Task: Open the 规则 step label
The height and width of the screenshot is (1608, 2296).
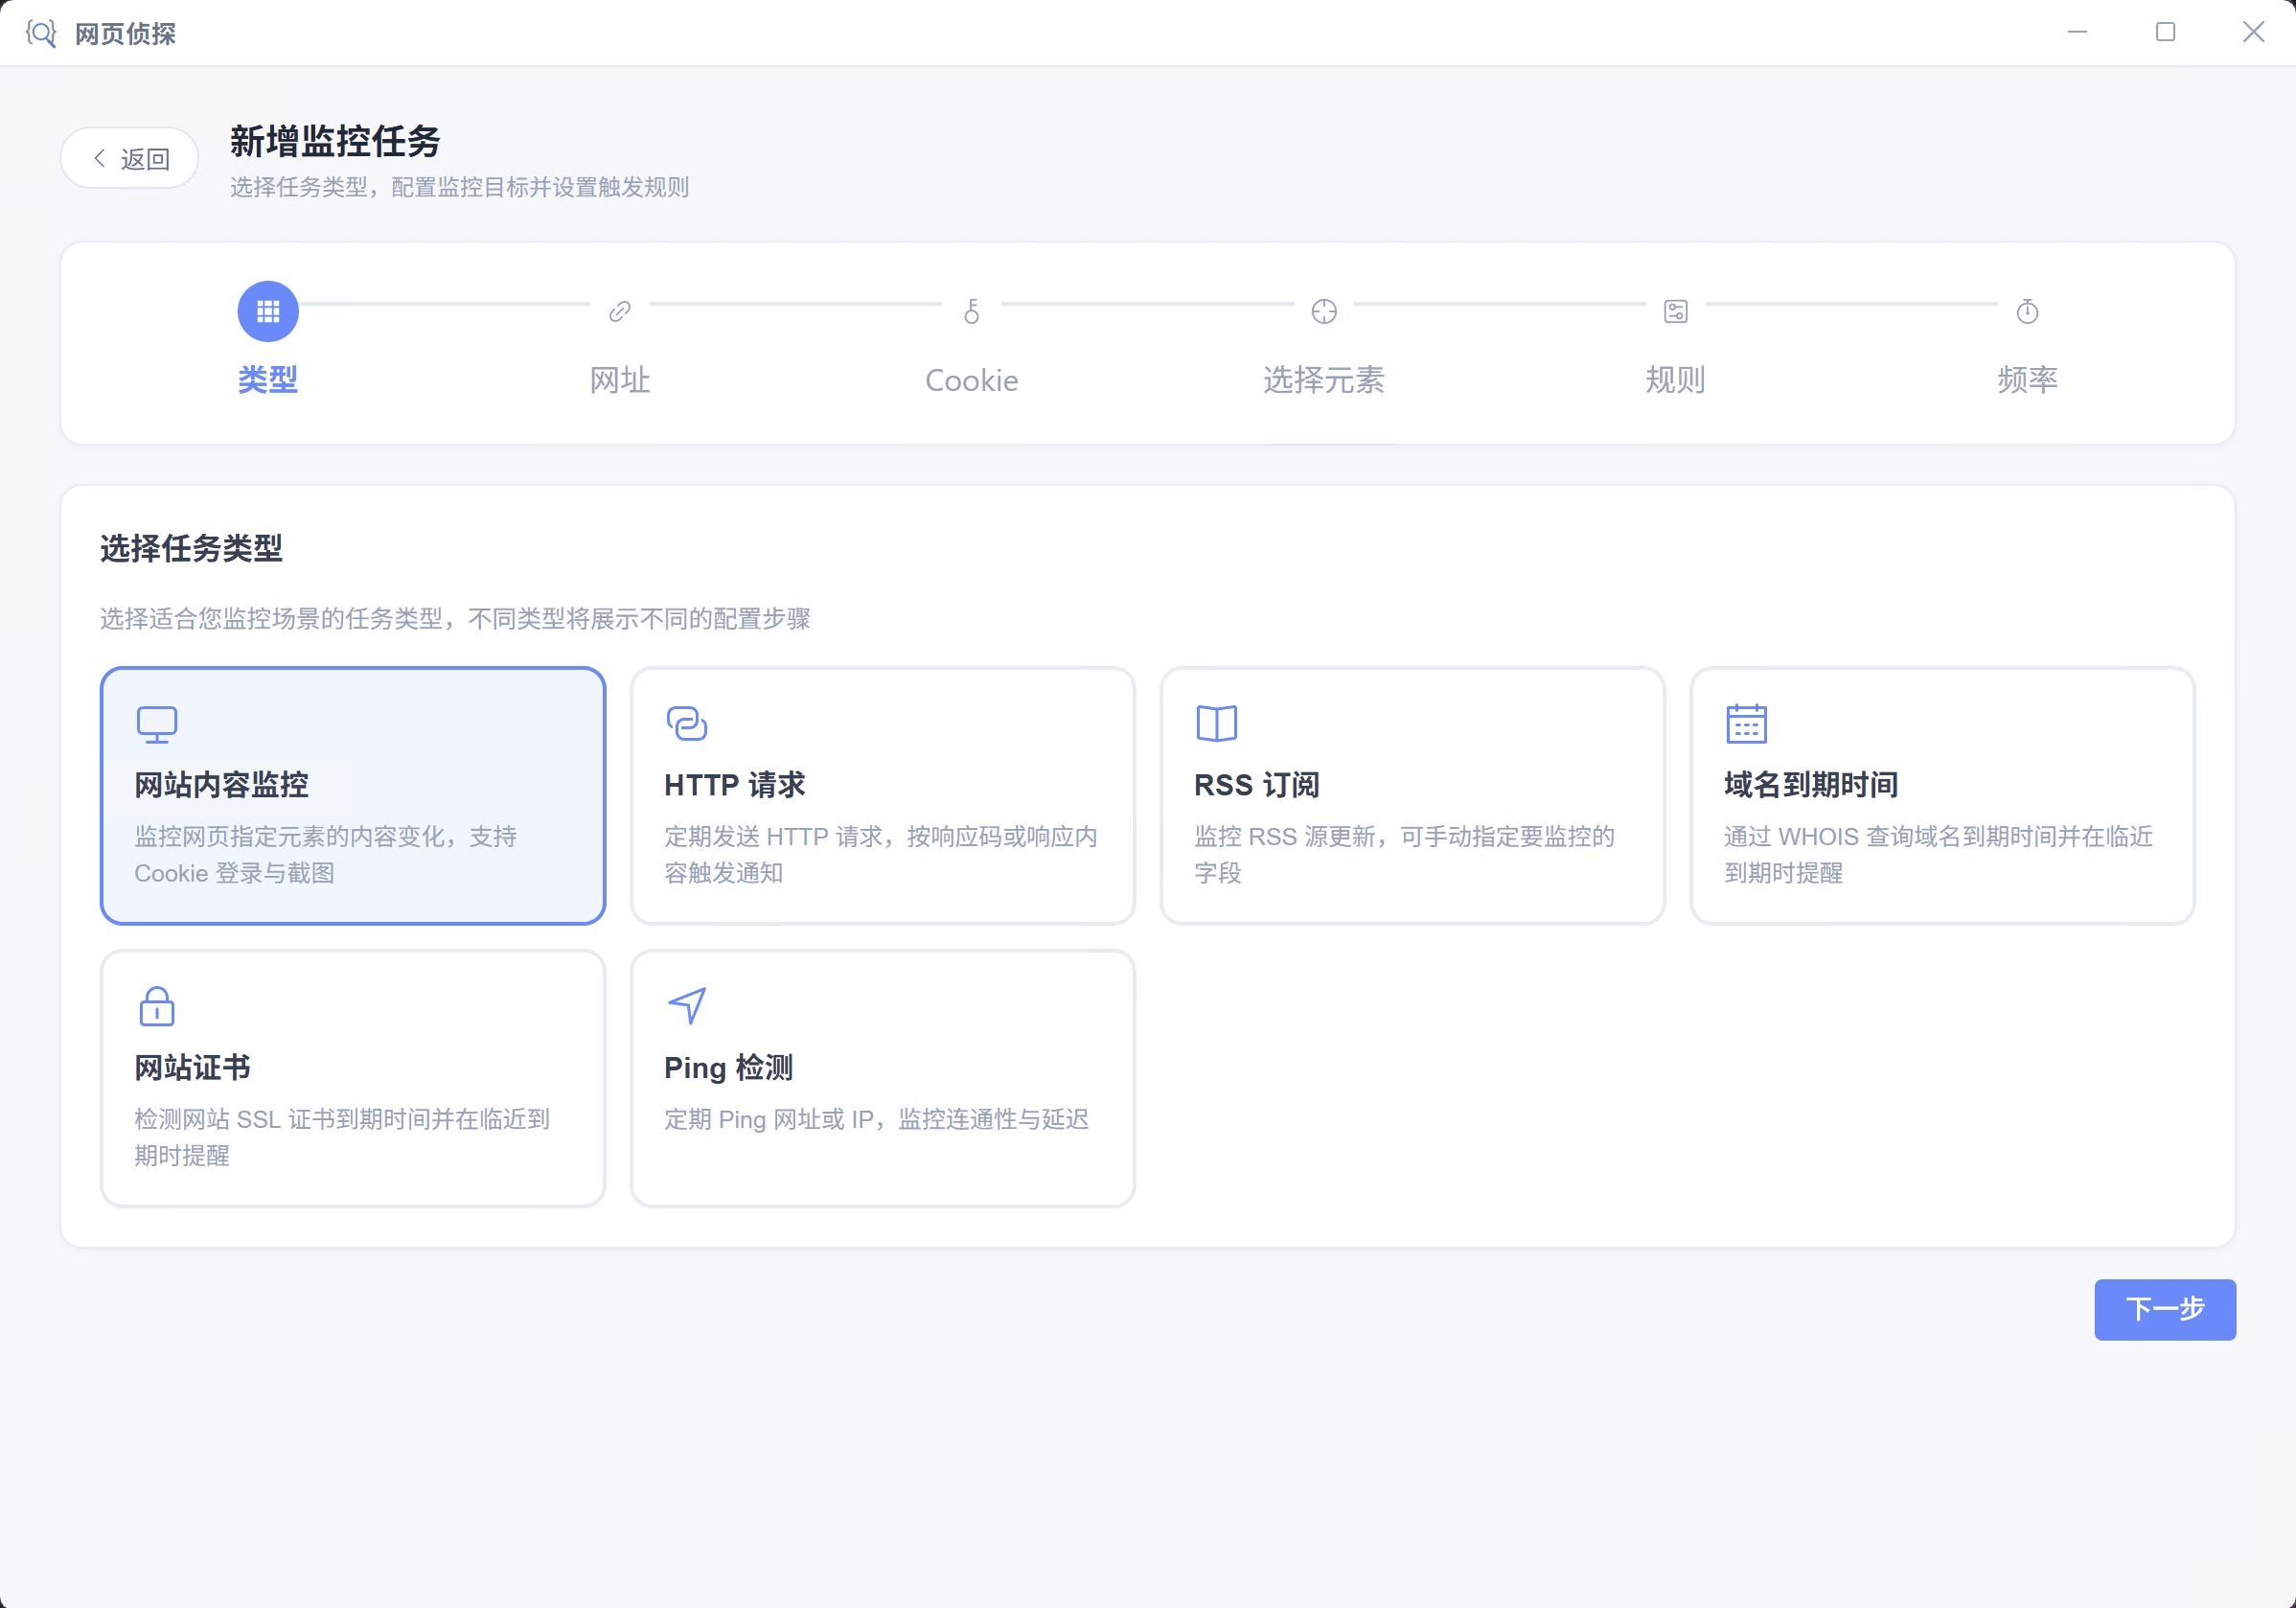Action: point(1675,380)
